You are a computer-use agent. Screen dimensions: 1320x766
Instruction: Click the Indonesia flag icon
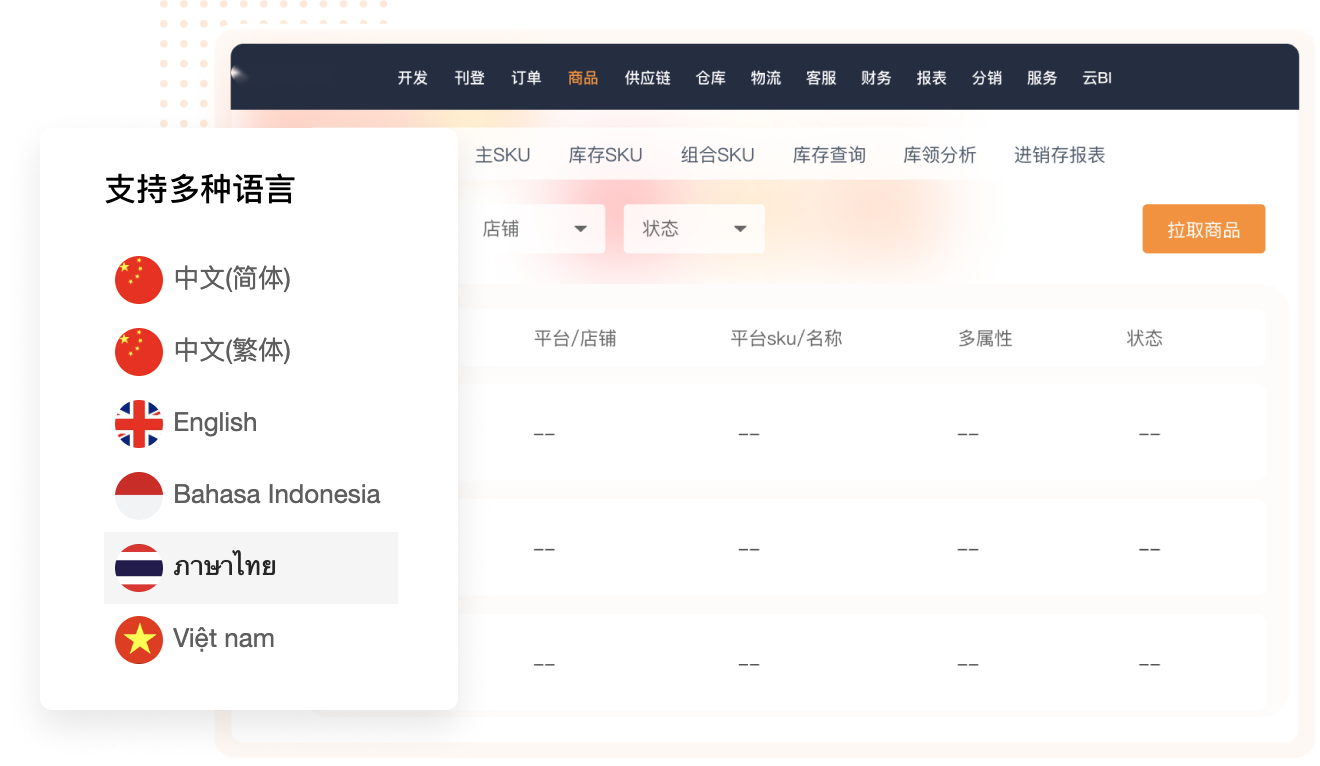pyautogui.click(x=139, y=495)
